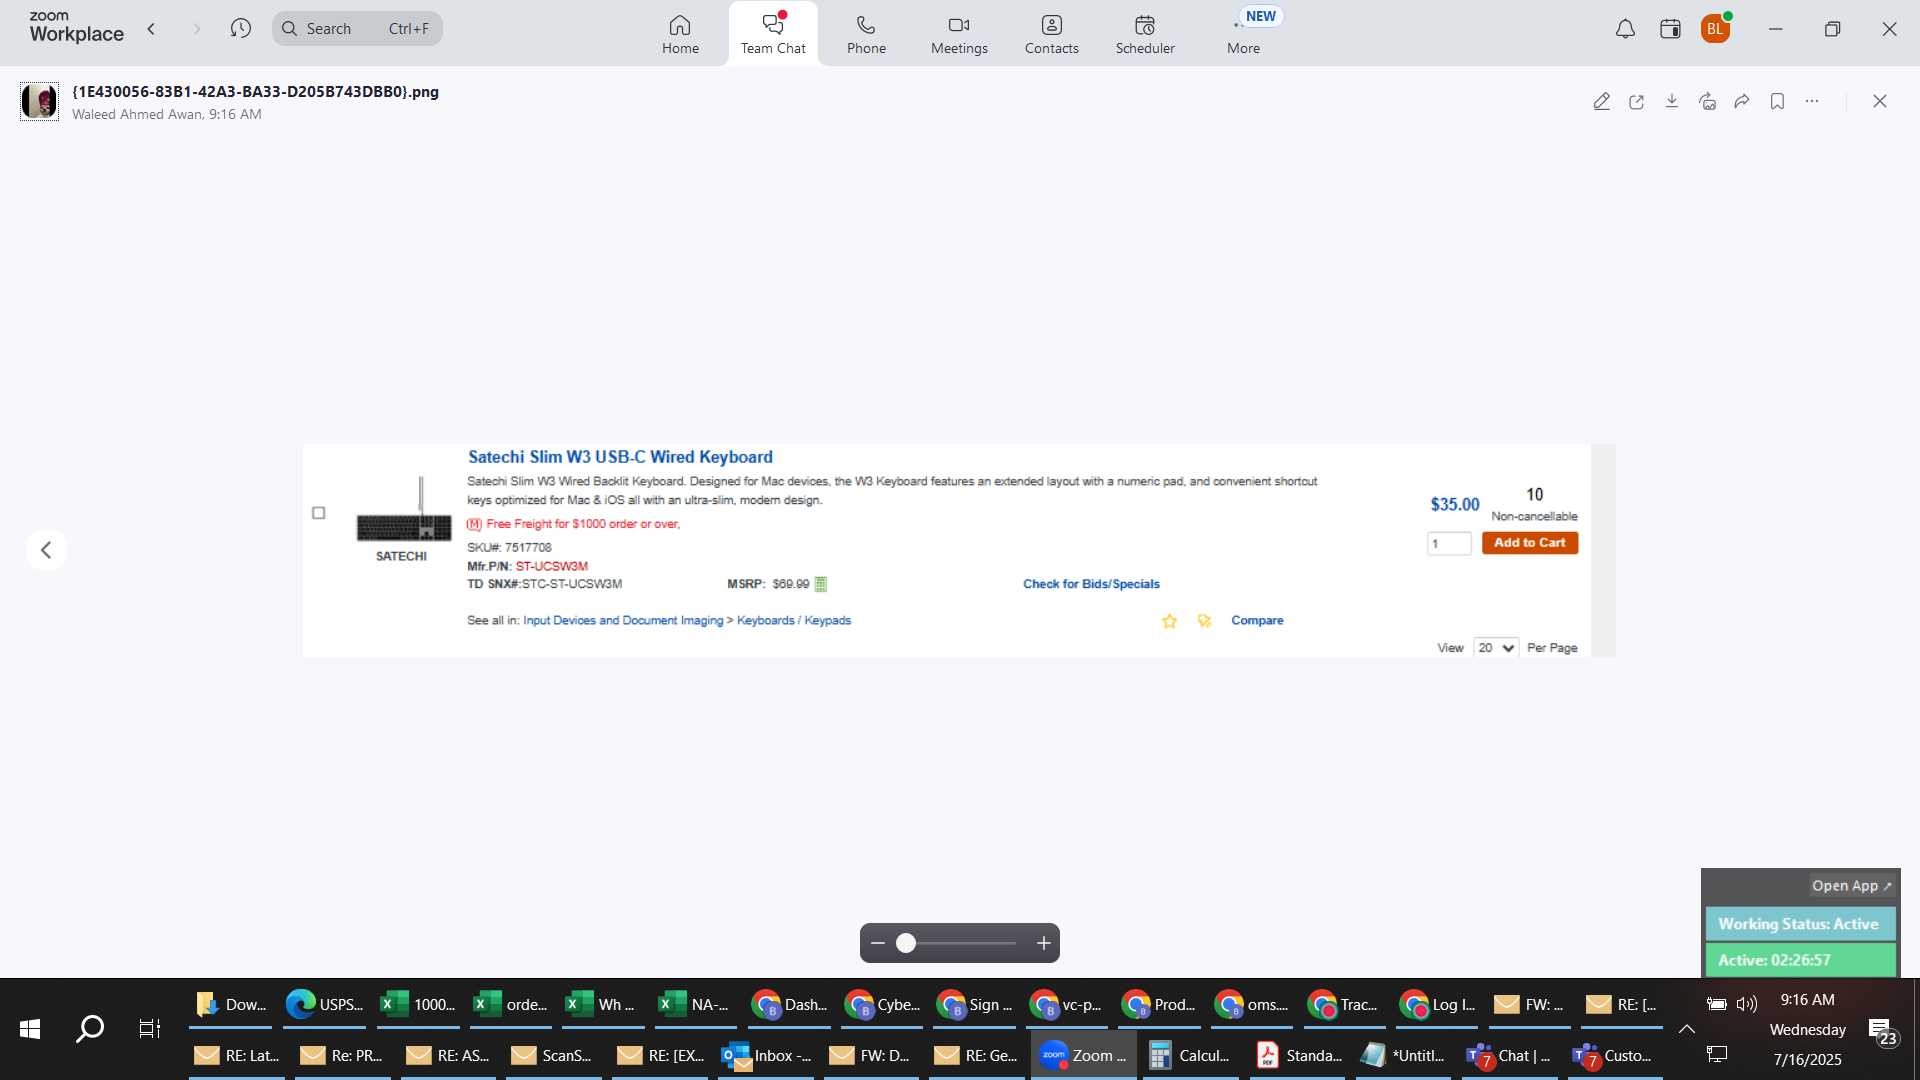Open the Phone tab
The width and height of the screenshot is (1920, 1080).
coord(866,34)
